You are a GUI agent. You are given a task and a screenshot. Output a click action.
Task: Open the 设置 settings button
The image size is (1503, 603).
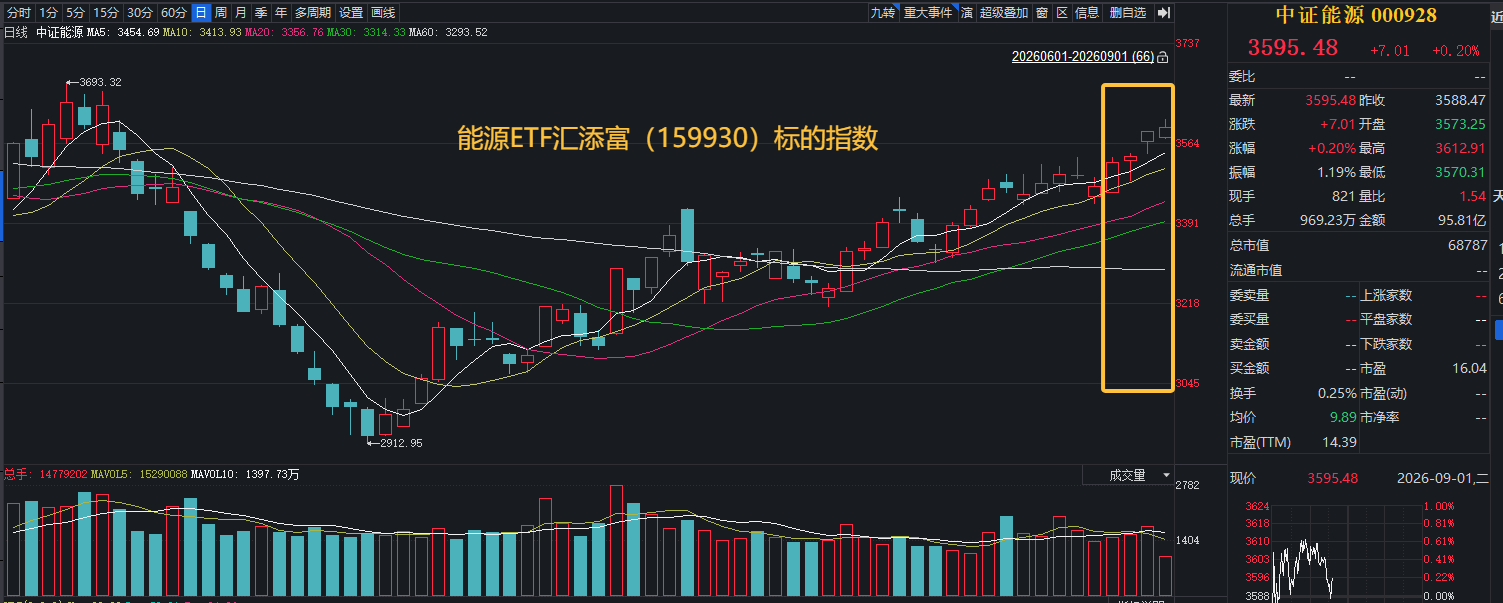(351, 13)
